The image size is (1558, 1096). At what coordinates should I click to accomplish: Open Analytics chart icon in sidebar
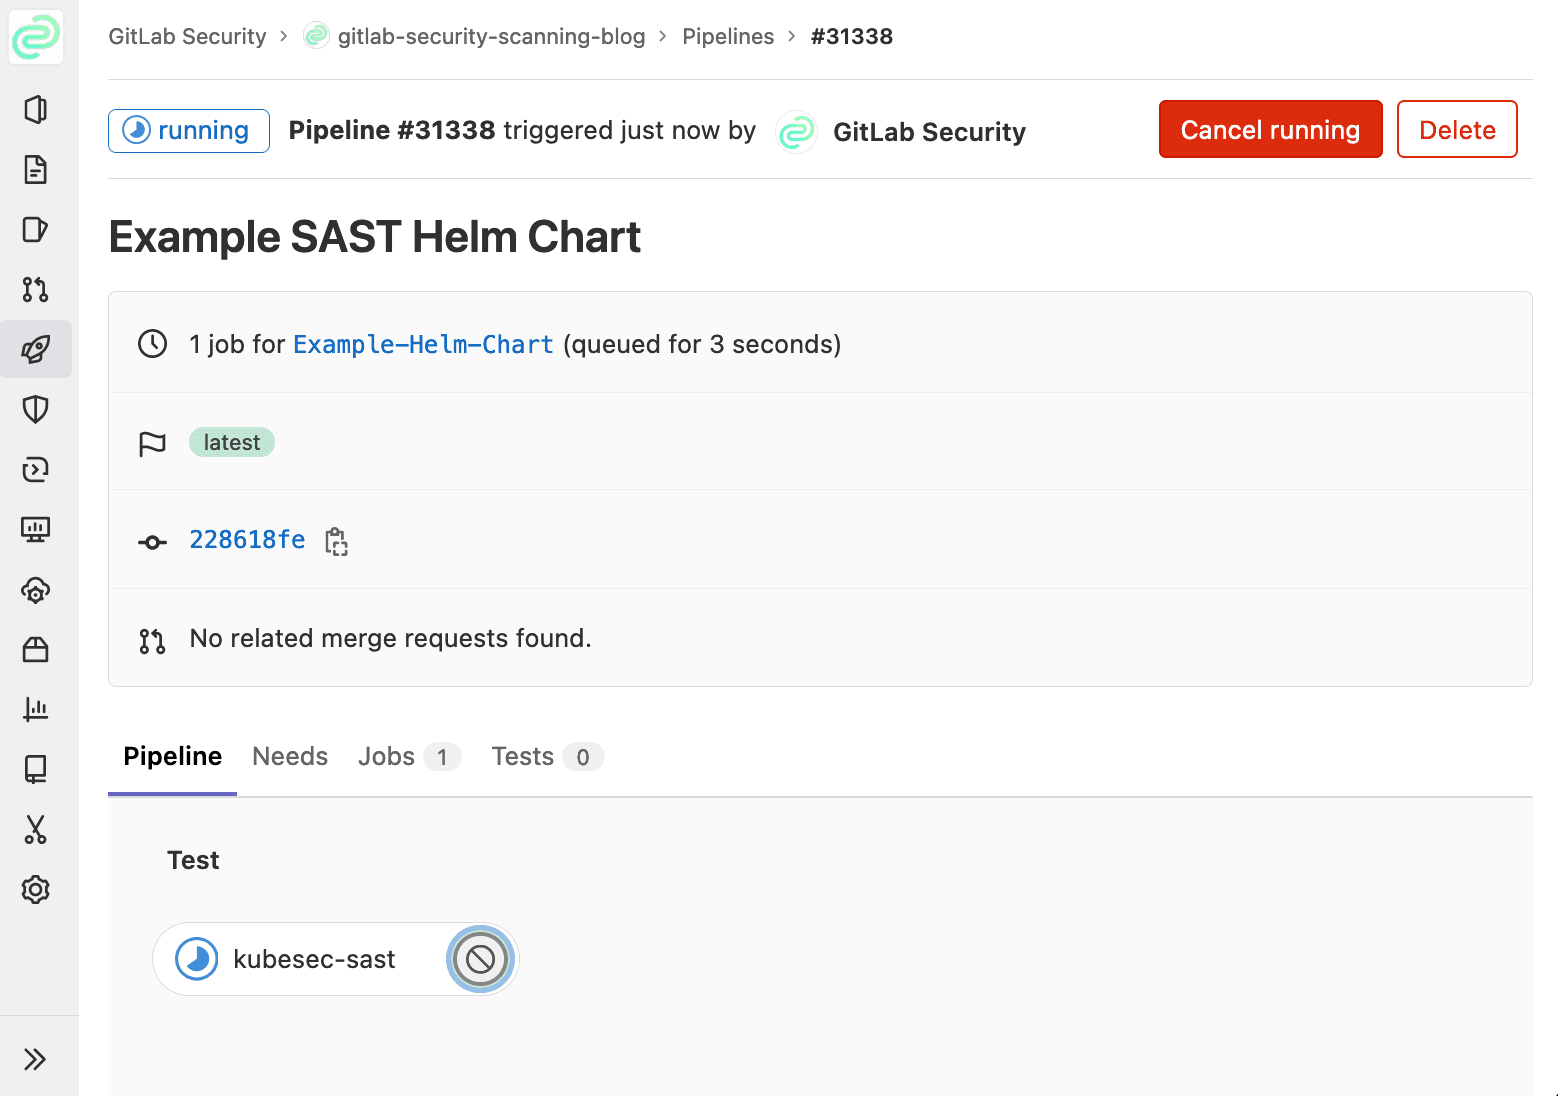36,709
